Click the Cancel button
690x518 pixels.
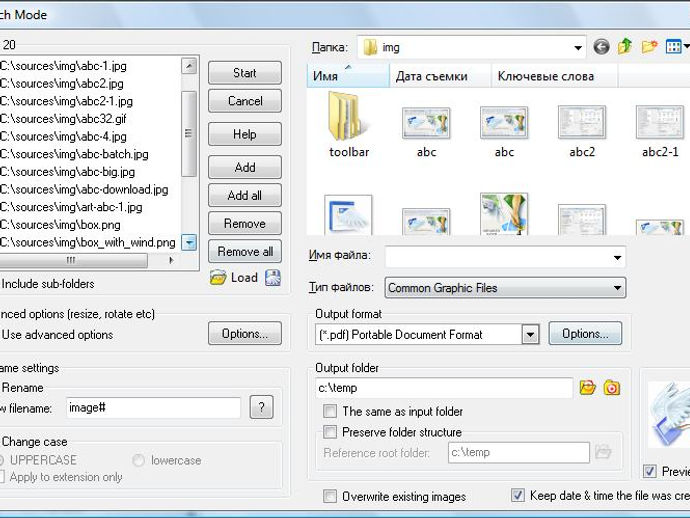tap(245, 101)
